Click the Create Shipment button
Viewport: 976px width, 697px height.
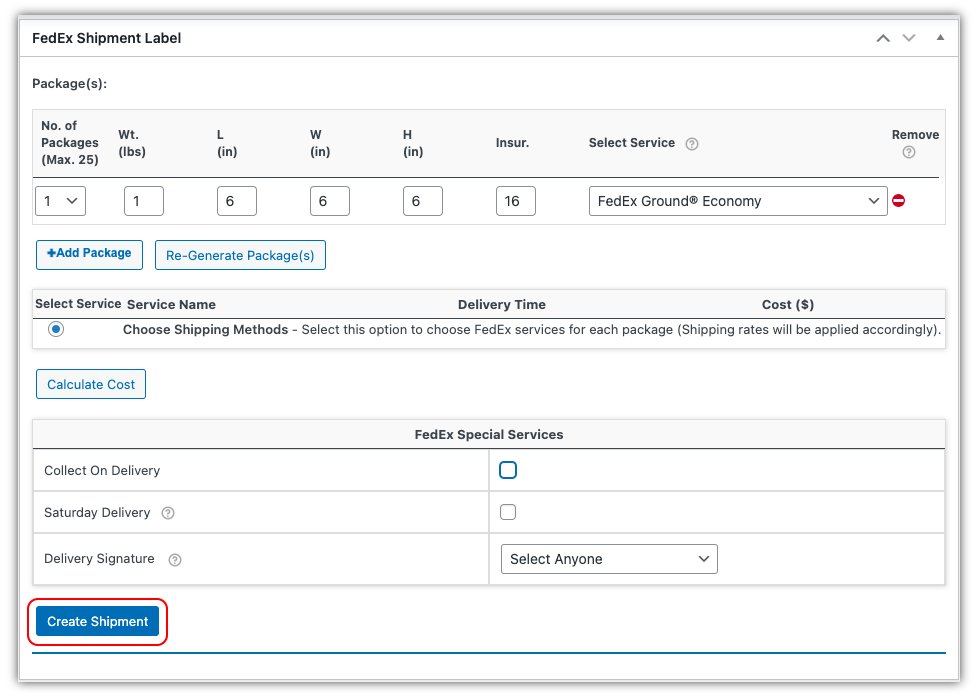click(x=98, y=621)
